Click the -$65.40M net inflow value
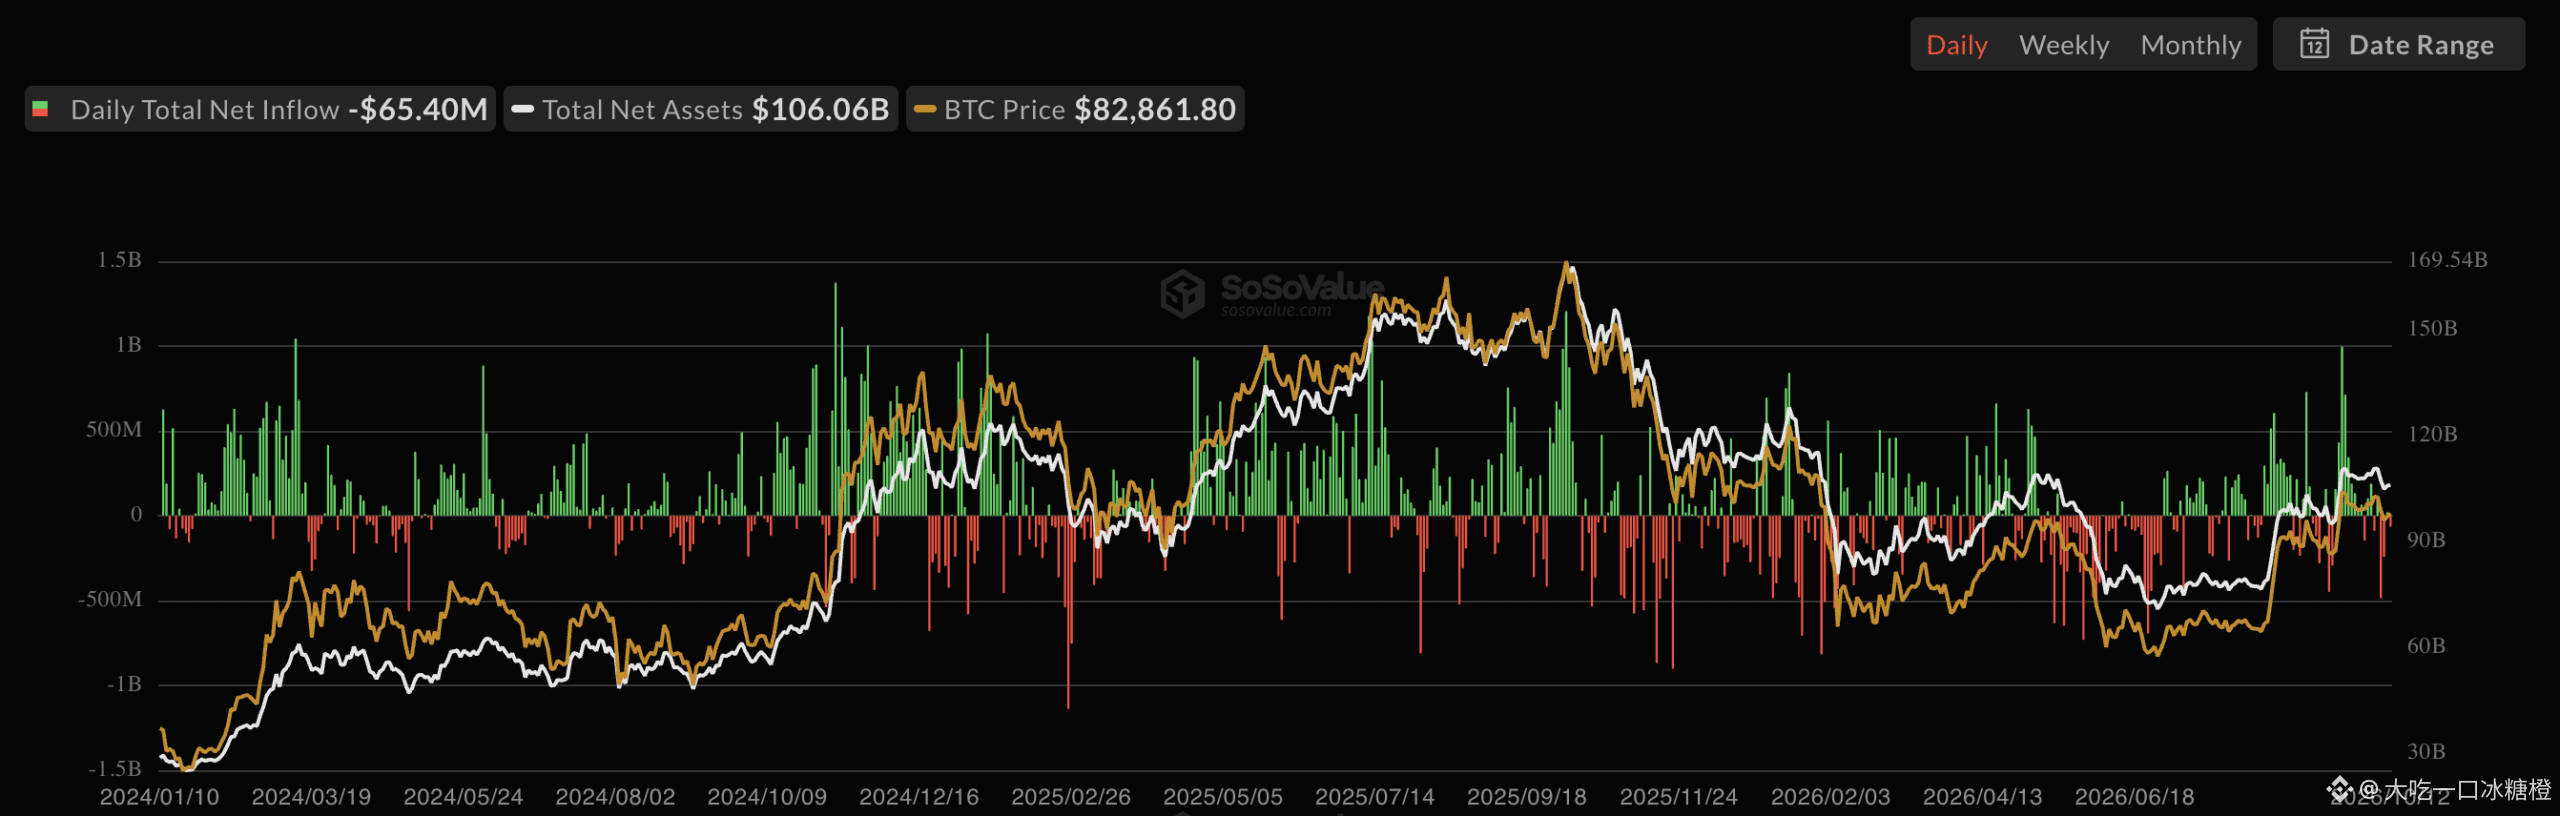The image size is (2560, 816). (x=418, y=109)
